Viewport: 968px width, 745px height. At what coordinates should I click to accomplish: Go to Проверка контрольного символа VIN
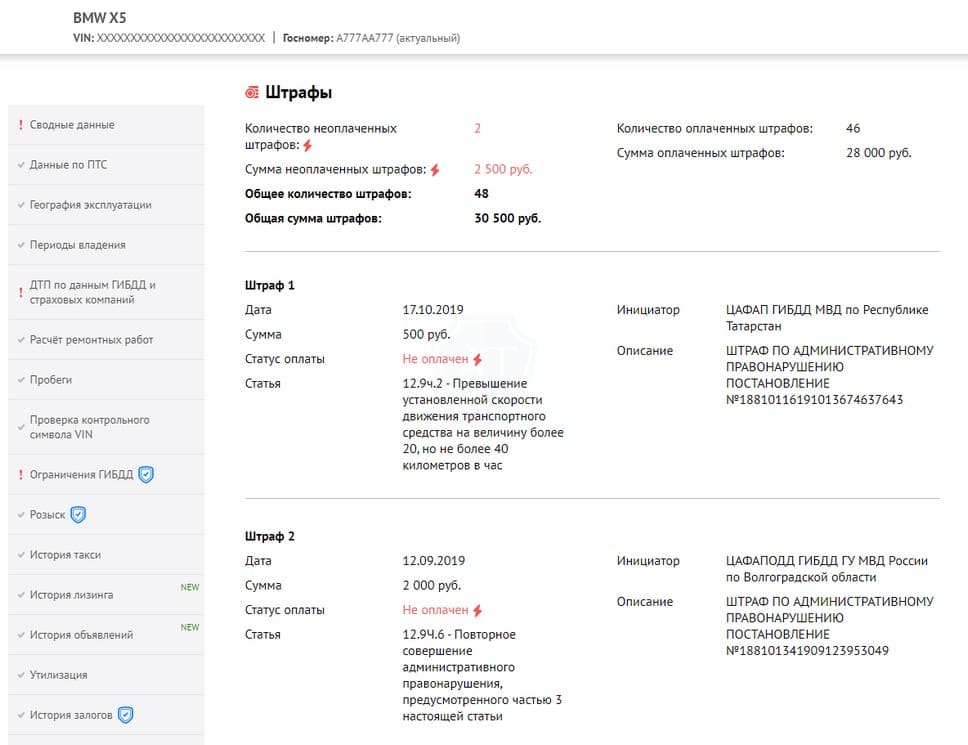pyautogui.click(x=106, y=427)
